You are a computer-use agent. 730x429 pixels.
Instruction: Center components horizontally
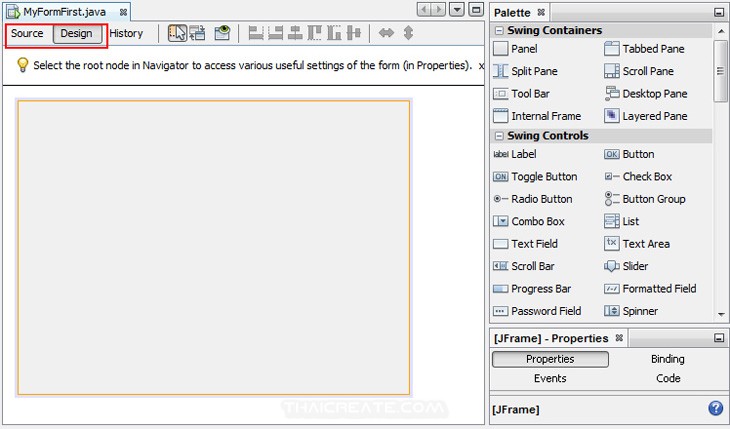(295, 33)
